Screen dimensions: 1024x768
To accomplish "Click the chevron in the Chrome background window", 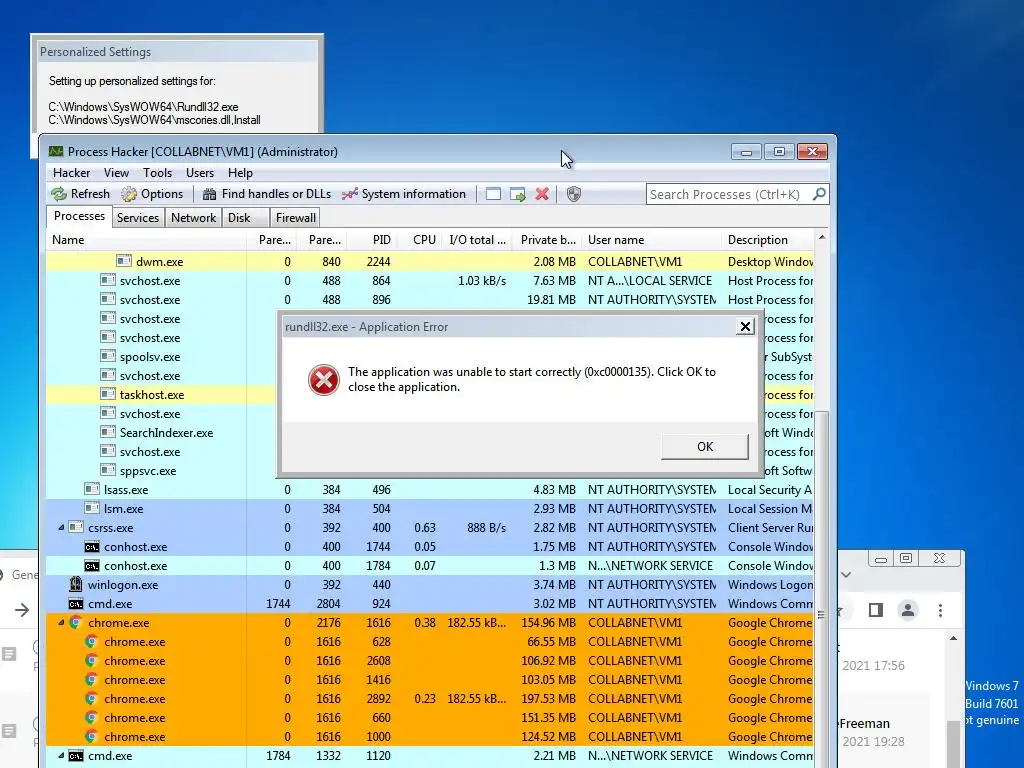I will [846, 575].
